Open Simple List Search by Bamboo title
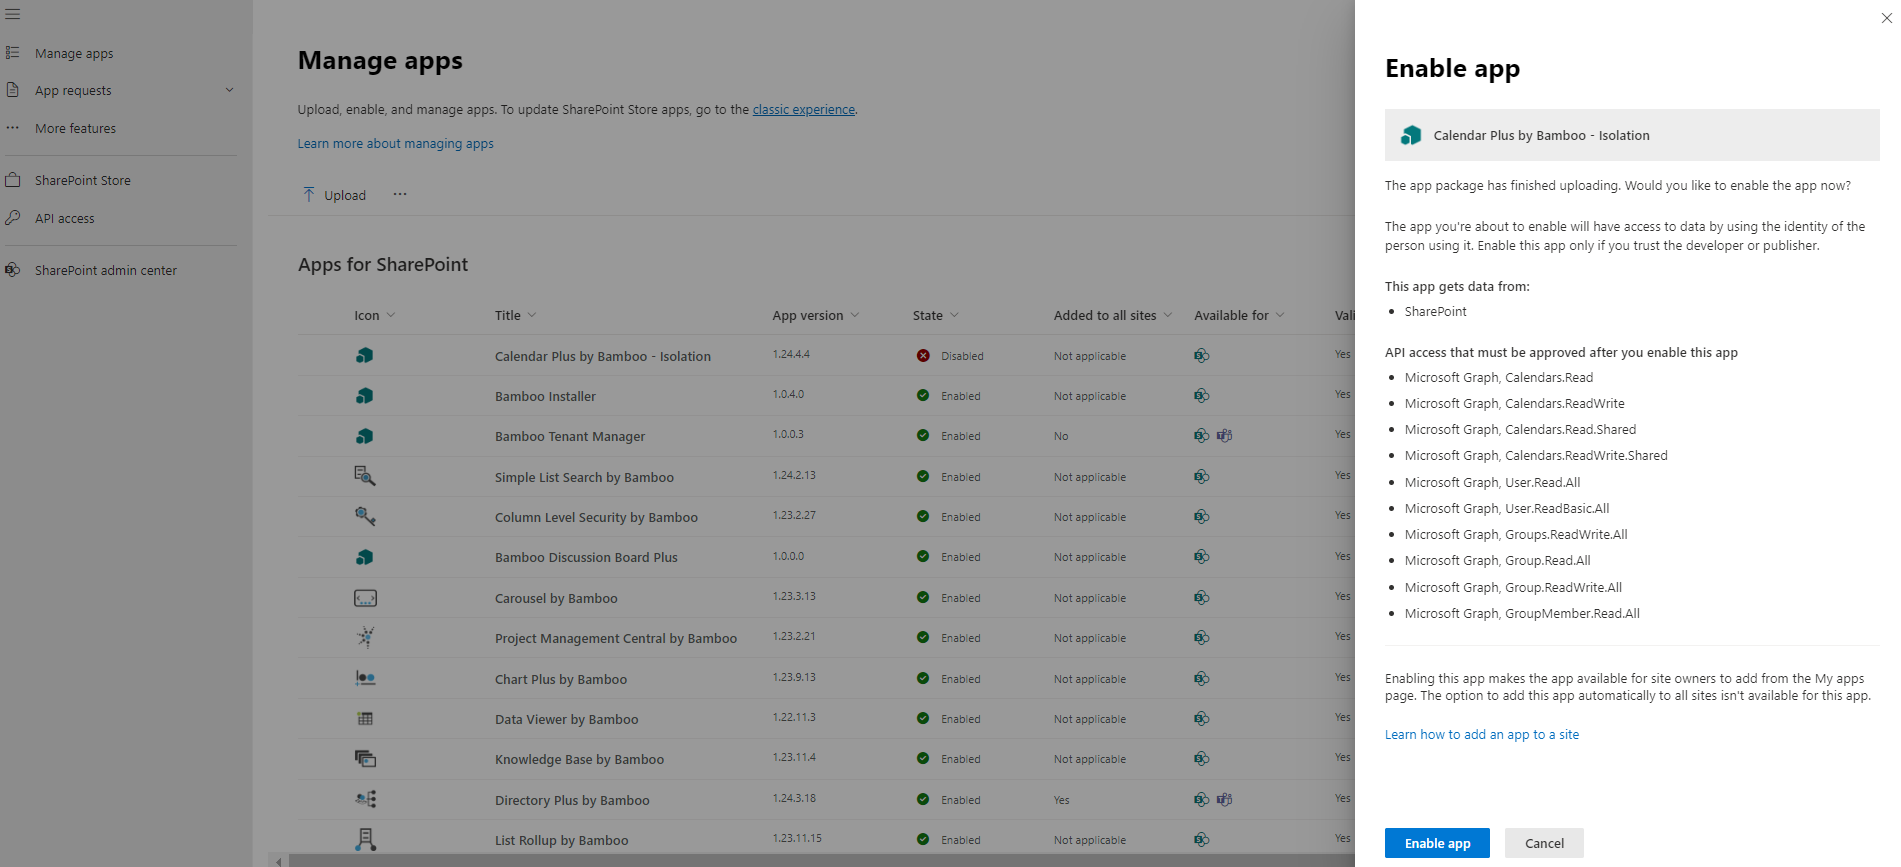 [584, 477]
